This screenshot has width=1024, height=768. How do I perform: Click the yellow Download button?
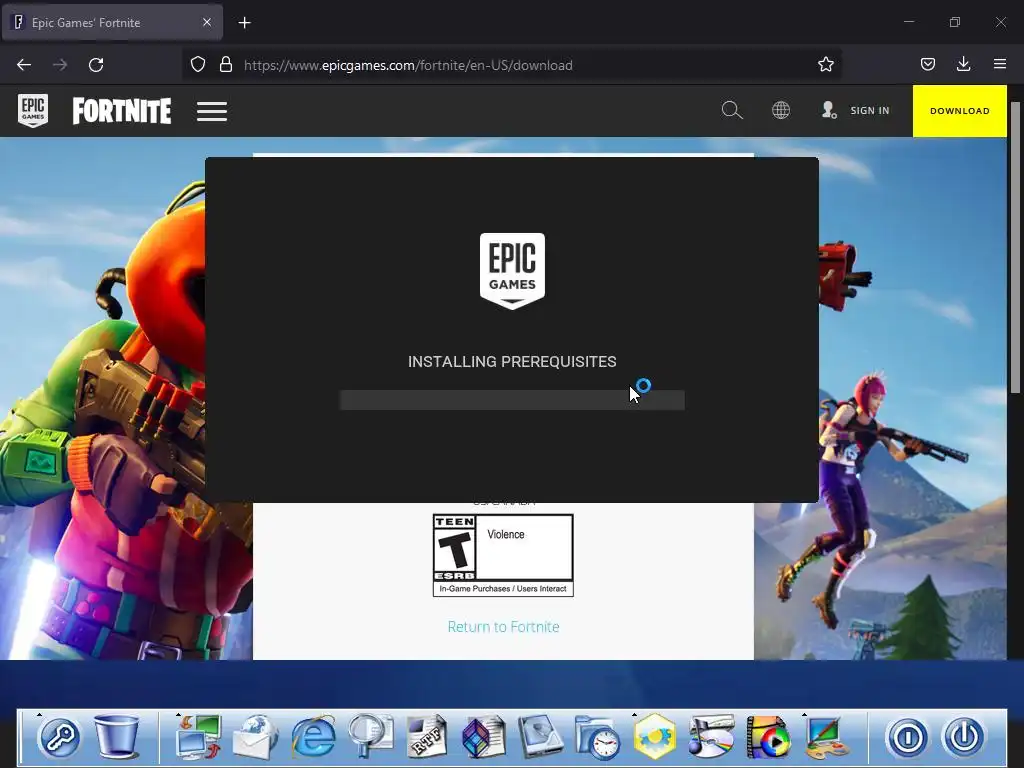point(959,111)
